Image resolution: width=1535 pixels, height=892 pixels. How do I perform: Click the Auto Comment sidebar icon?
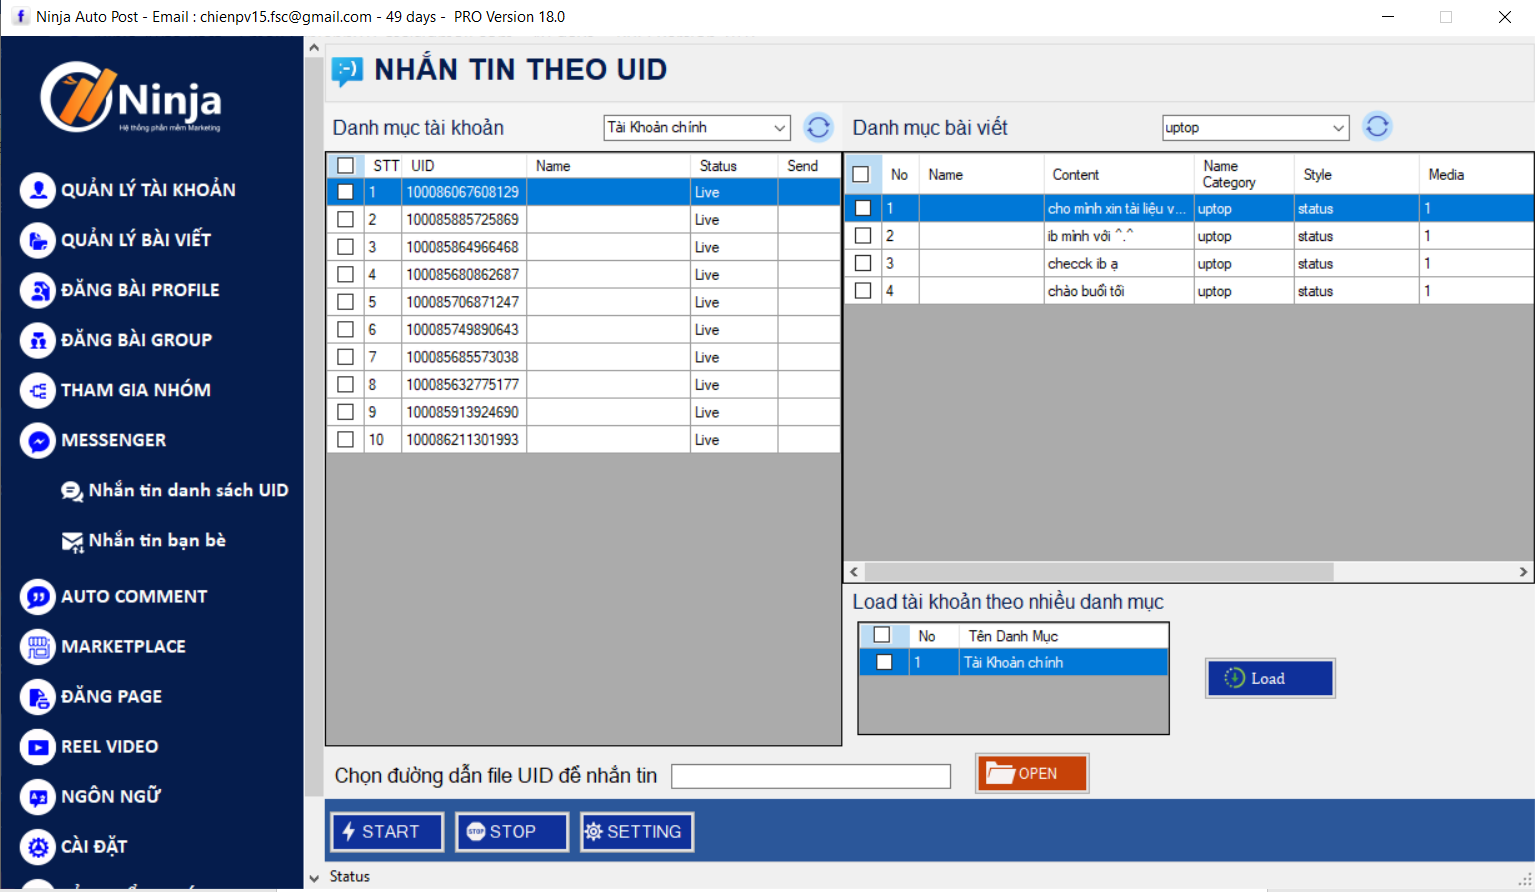(38, 597)
